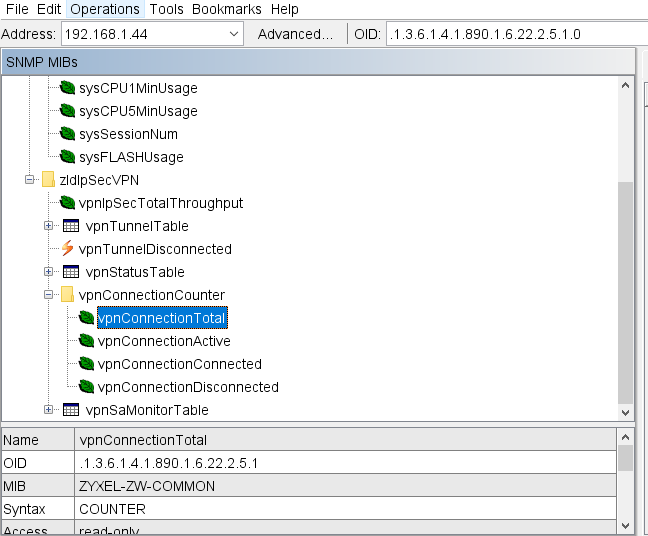The image size is (648, 536).
Task: Select sysFLASHUsage in the tree
Action: [131, 157]
